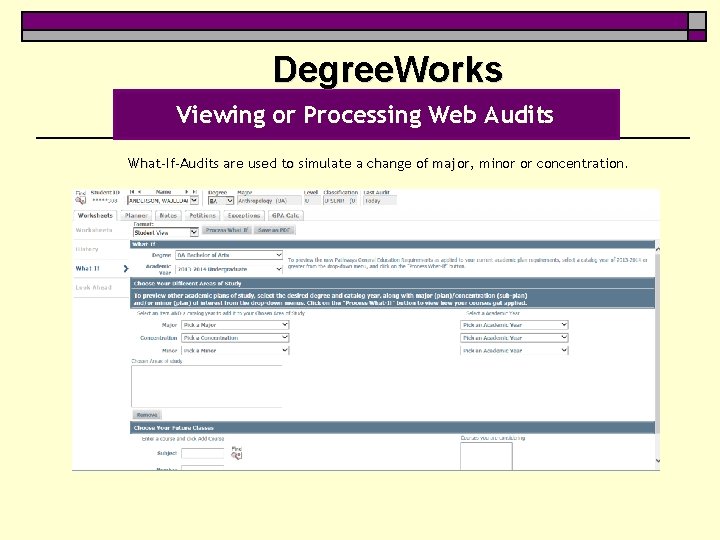
Task: Click the Find course icon beside Subject
Action: pos(236,456)
